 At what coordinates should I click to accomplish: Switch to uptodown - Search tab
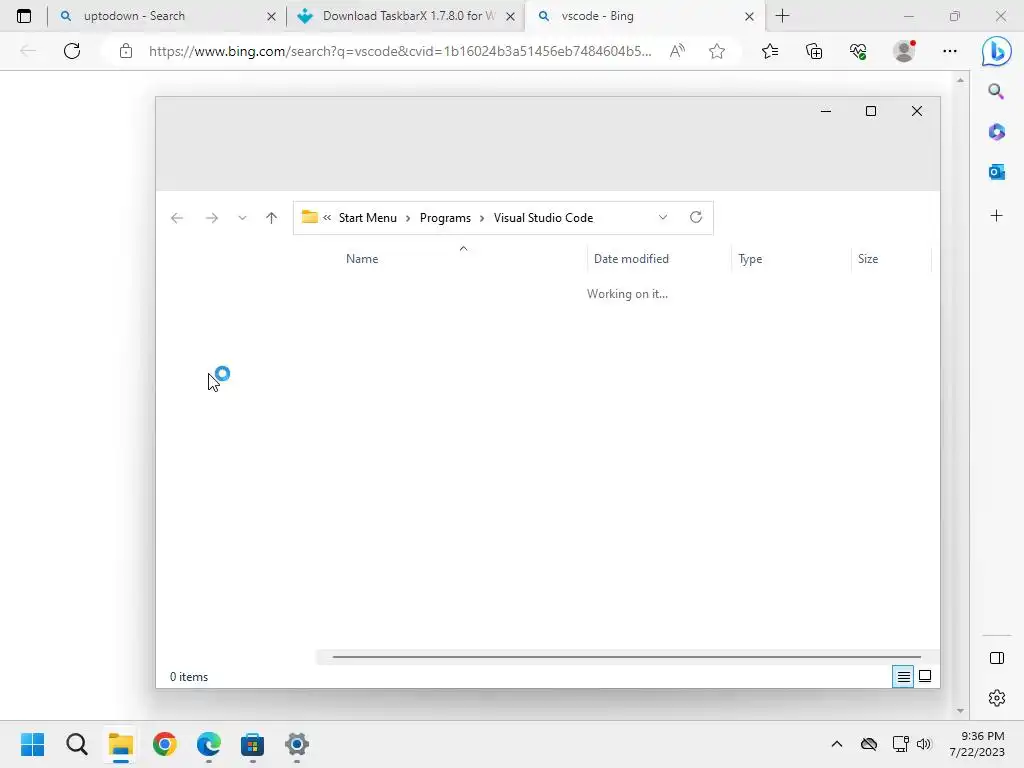167,16
